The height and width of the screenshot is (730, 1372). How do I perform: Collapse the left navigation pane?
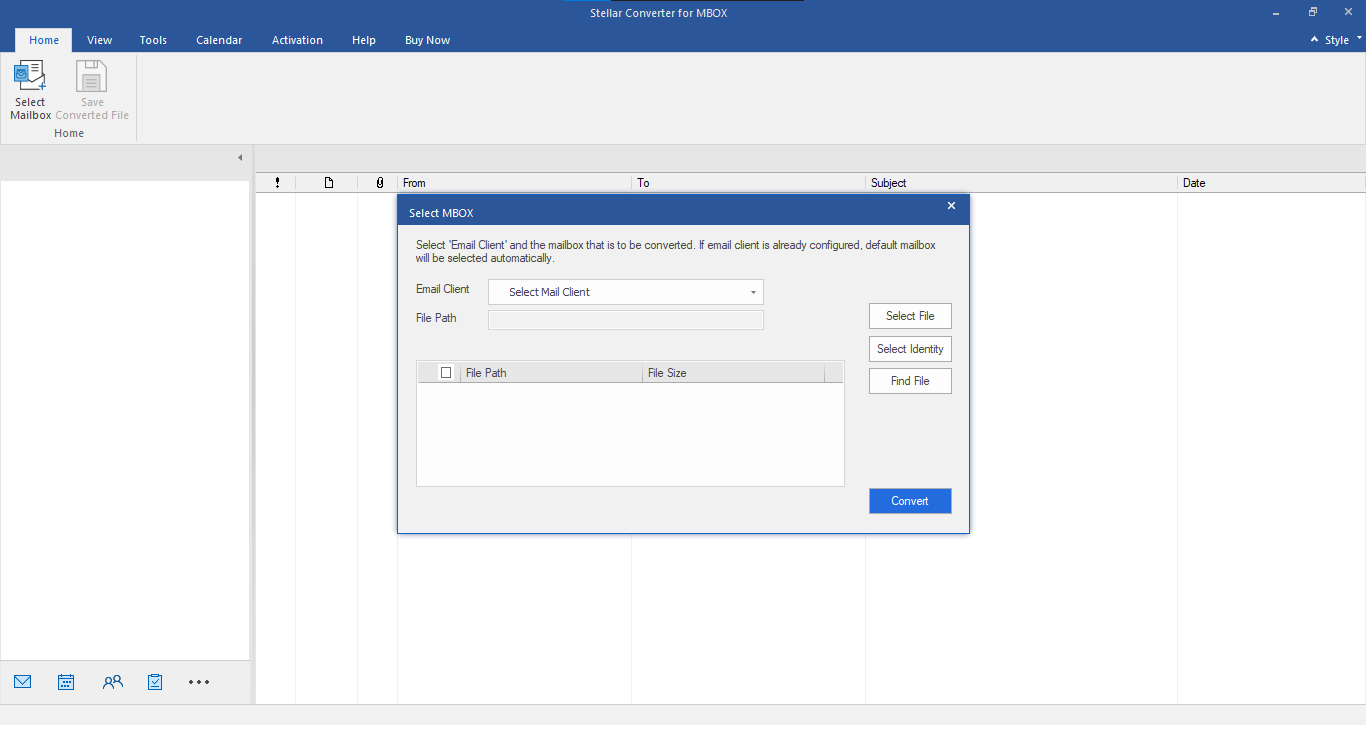pos(240,157)
